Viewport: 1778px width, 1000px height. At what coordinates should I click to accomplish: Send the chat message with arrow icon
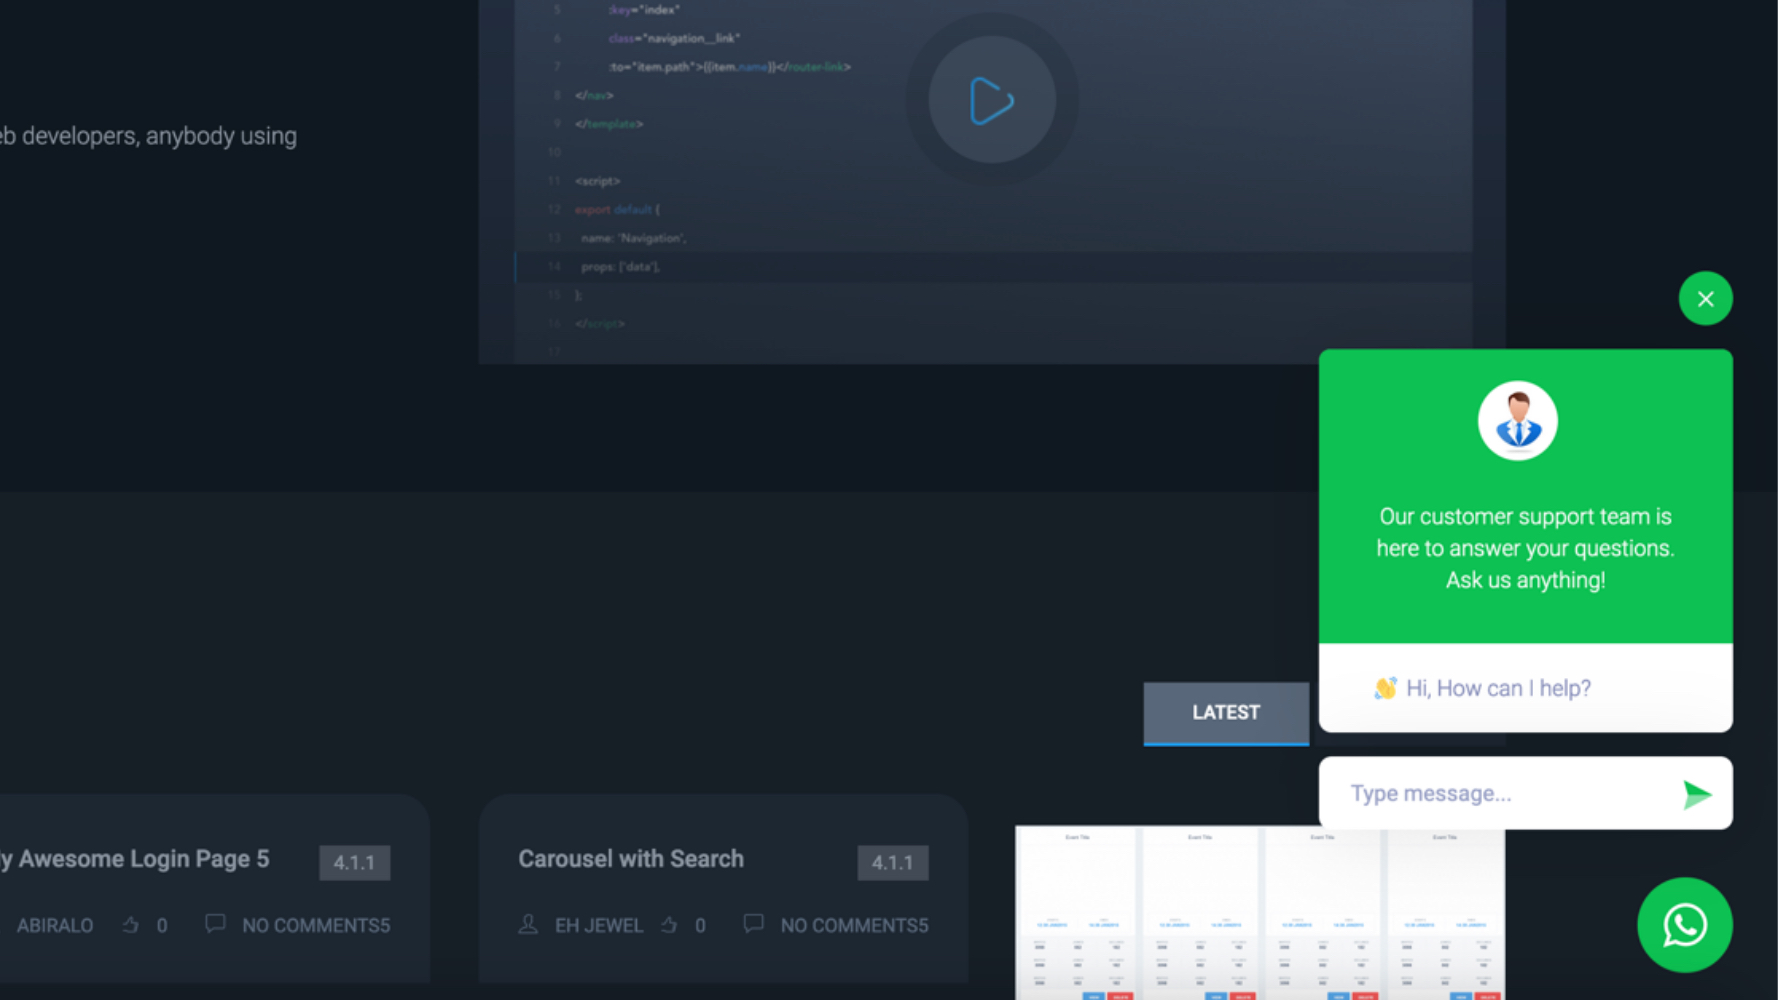click(1696, 794)
